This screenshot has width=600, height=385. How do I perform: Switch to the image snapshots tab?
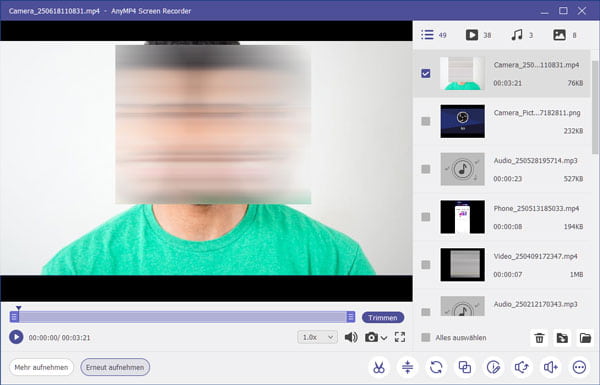[x=564, y=35]
